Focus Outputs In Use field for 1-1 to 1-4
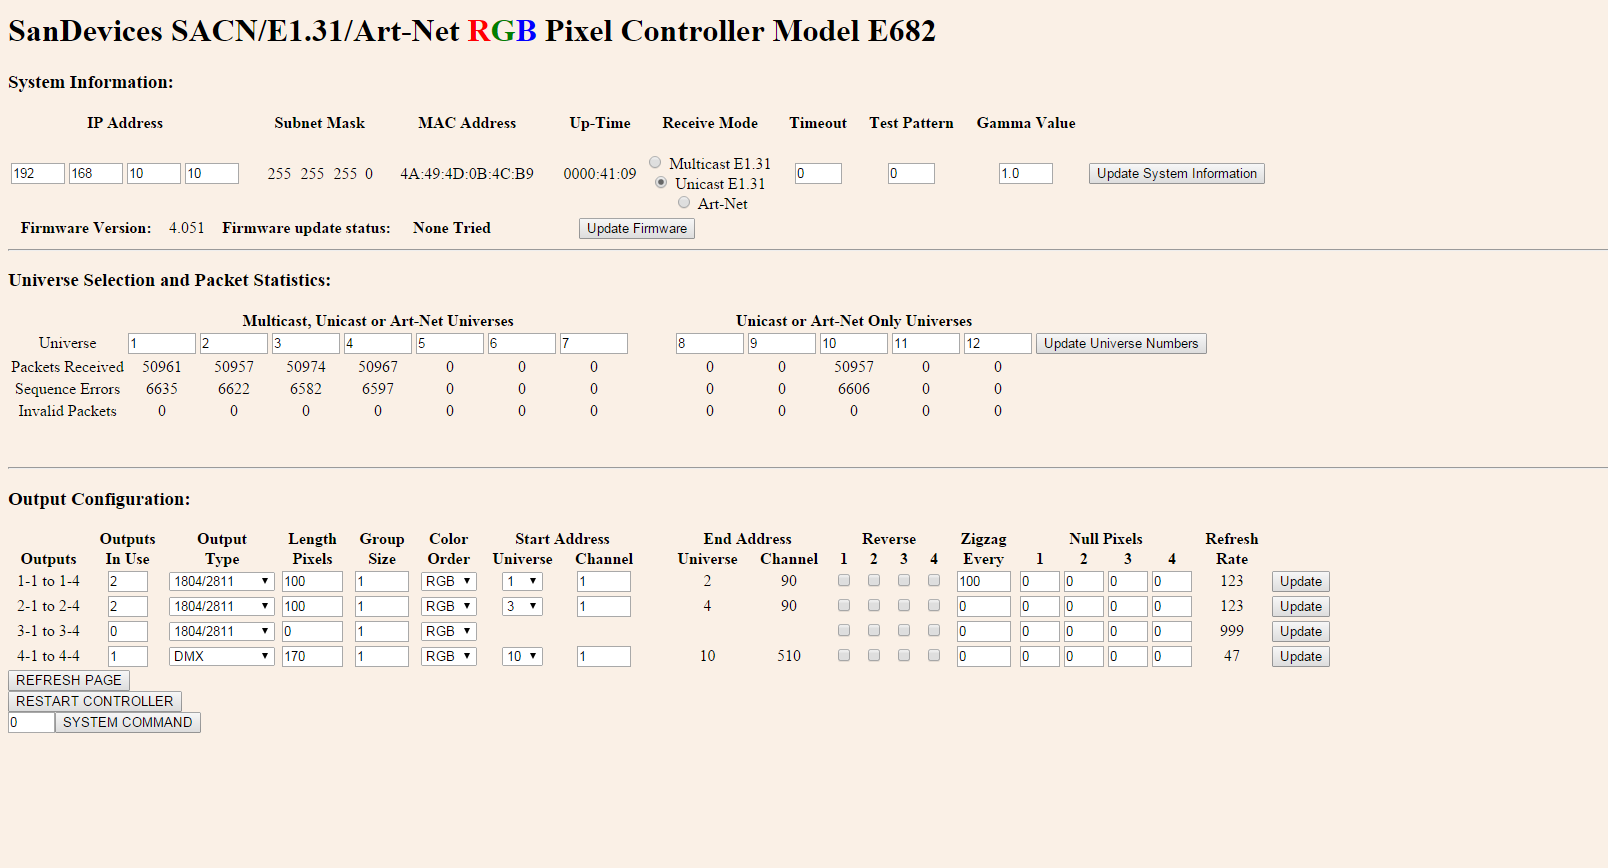This screenshot has height=868, width=1608. coord(128,581)
